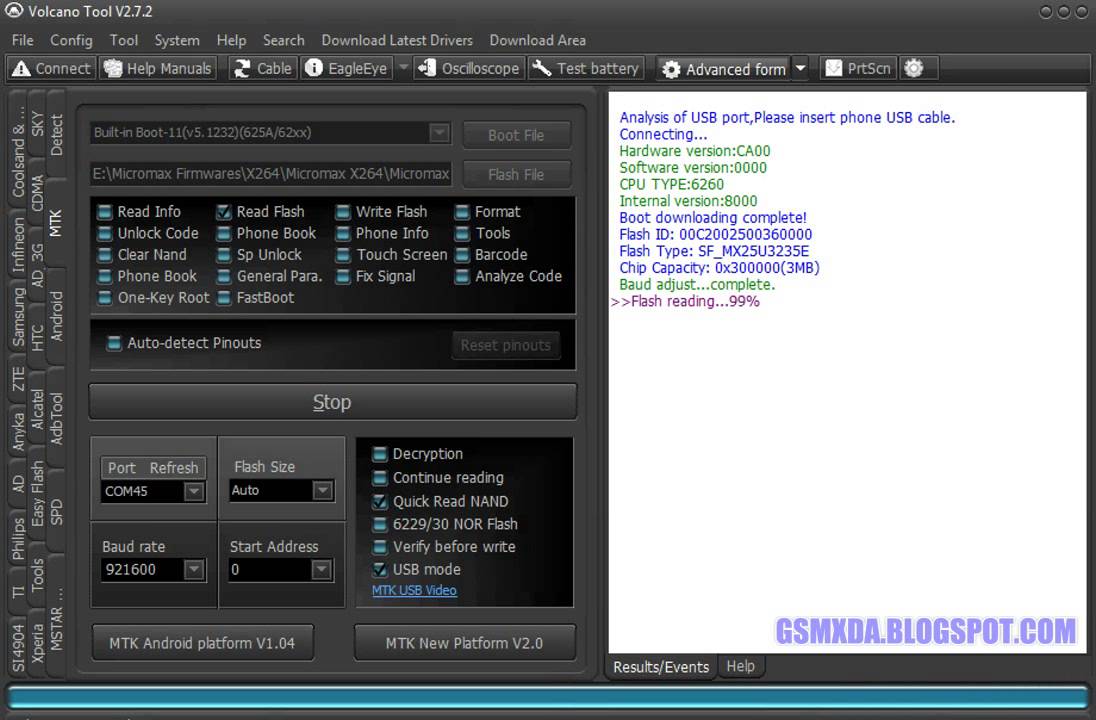Image resolution: width=1096 pixels, height=720 pixels.
Task: Switch to the Help tab in results panel
Action: [740, 666]
